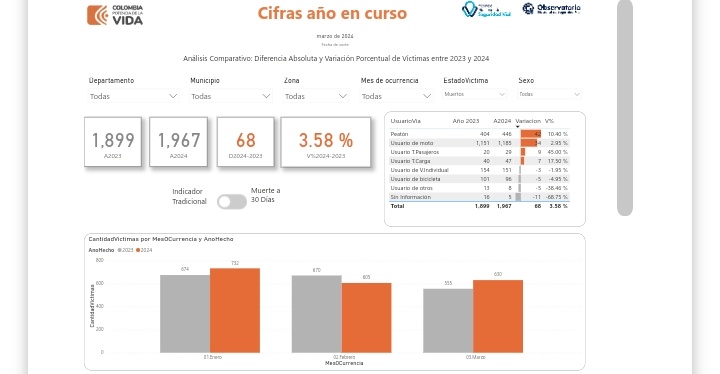Click the CantidadVictimas por MesOcurrencia chart title
720x374 pixels.
coord(161,239)
